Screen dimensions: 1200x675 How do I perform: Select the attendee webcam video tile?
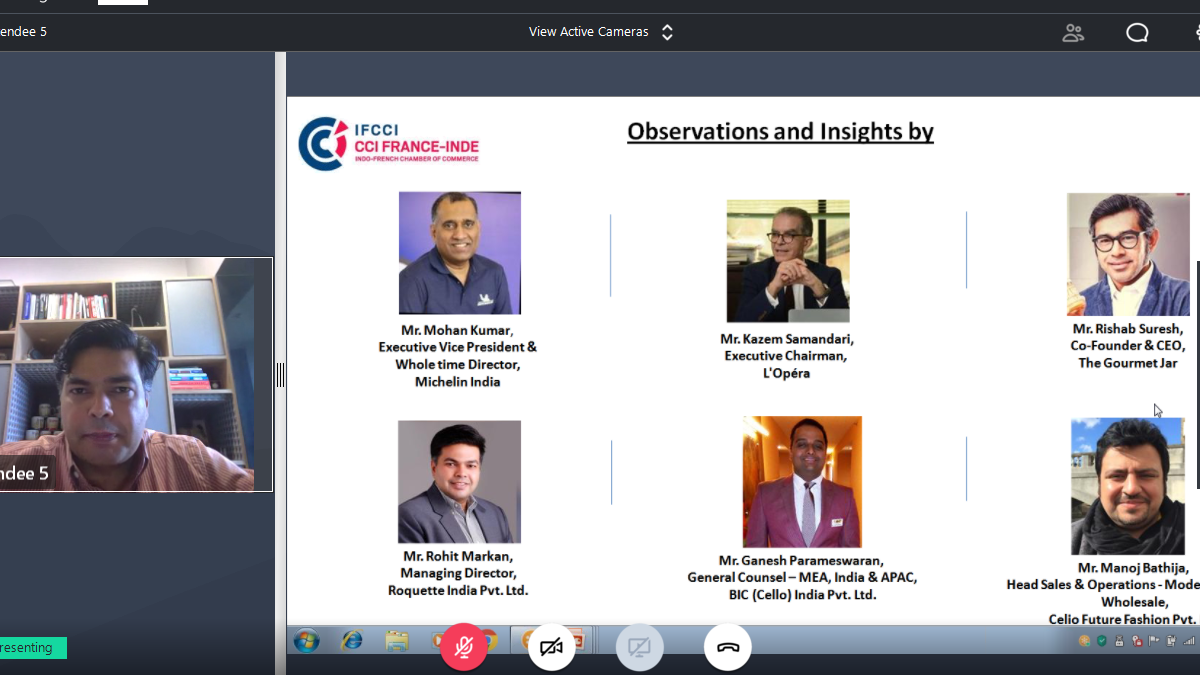click(136, 374)
